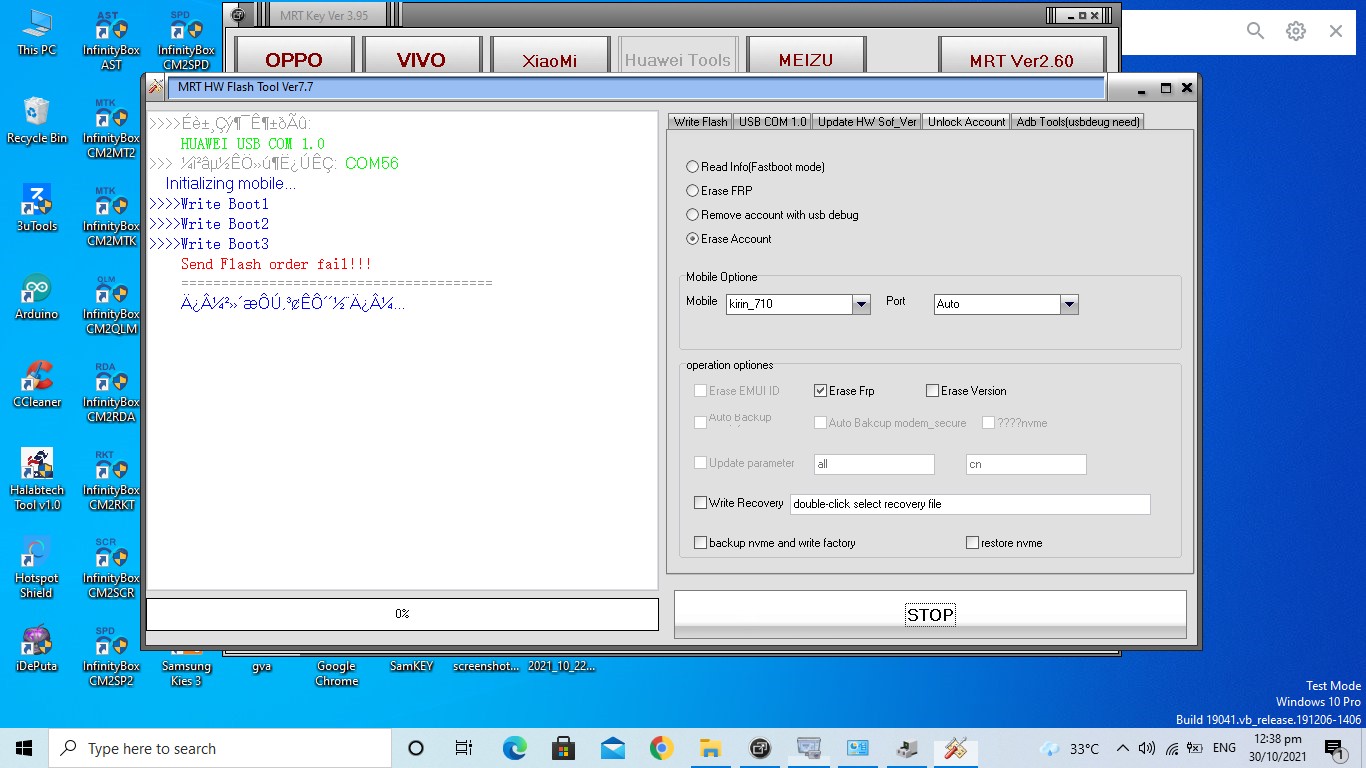Screen dimensions: 1366x768
Task: Switch to the USB COM 1.0 tab
Action: click(772, 122)
